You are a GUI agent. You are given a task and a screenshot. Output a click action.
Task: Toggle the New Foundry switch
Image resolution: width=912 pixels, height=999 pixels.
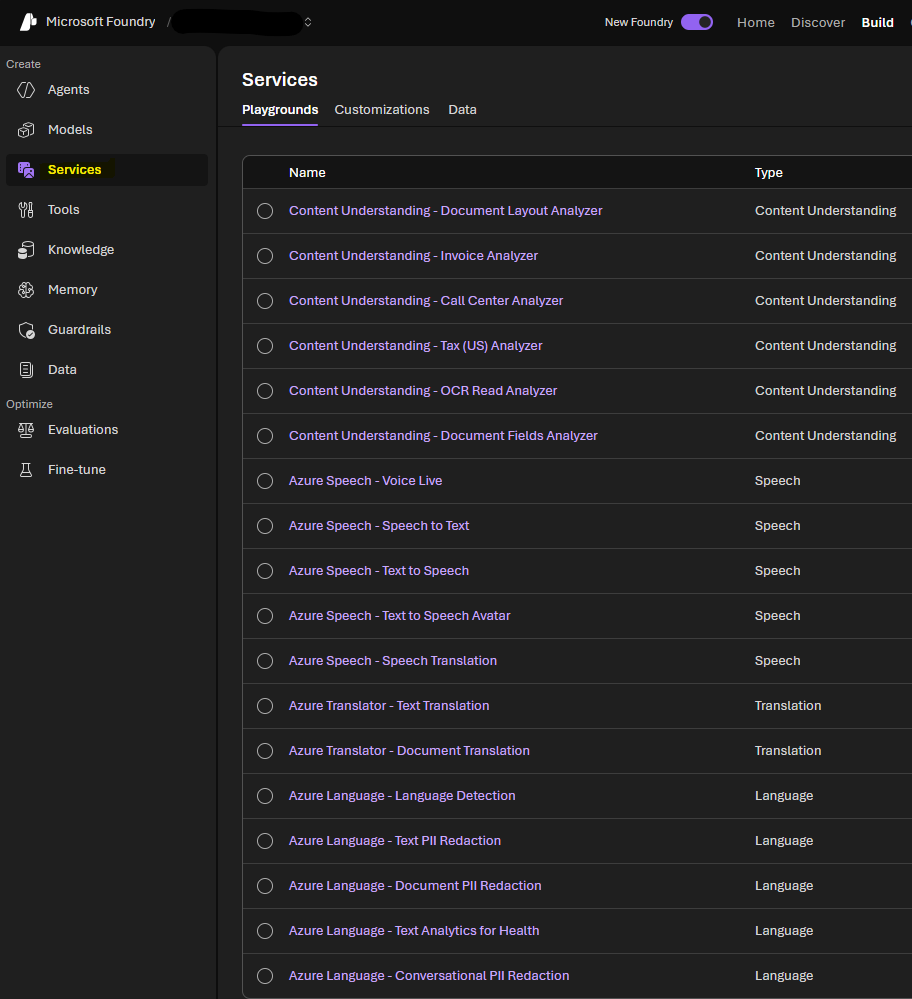point(697,22)
